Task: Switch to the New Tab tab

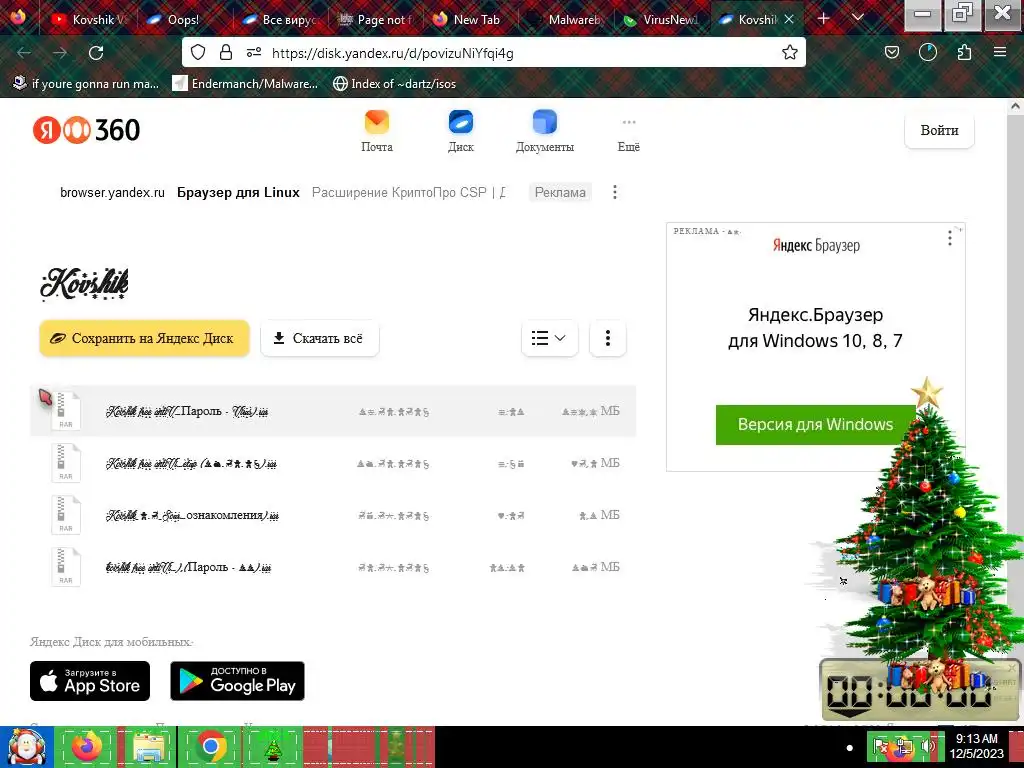Action: click(469, 20)
